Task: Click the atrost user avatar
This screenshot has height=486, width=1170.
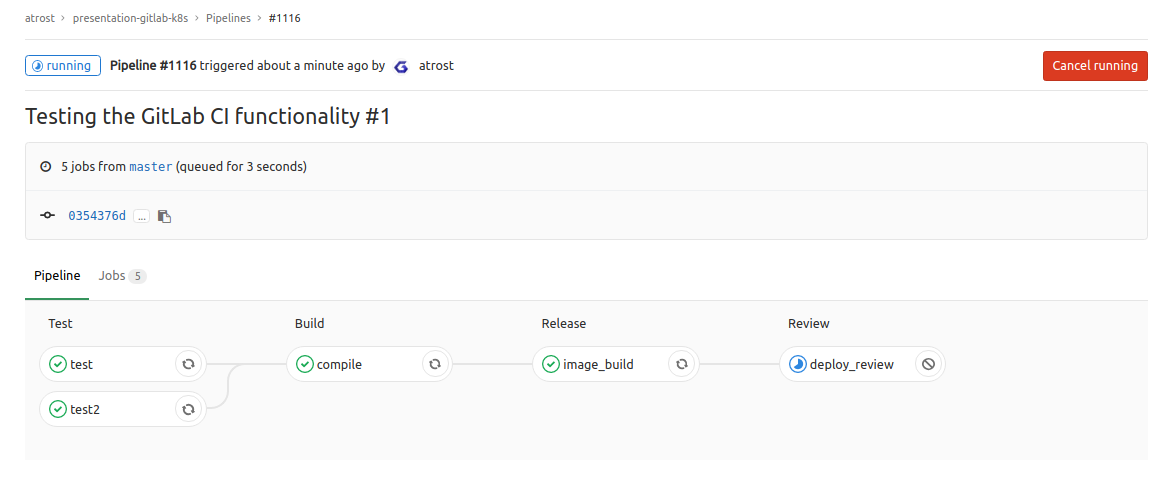Action: coord(402,66)
